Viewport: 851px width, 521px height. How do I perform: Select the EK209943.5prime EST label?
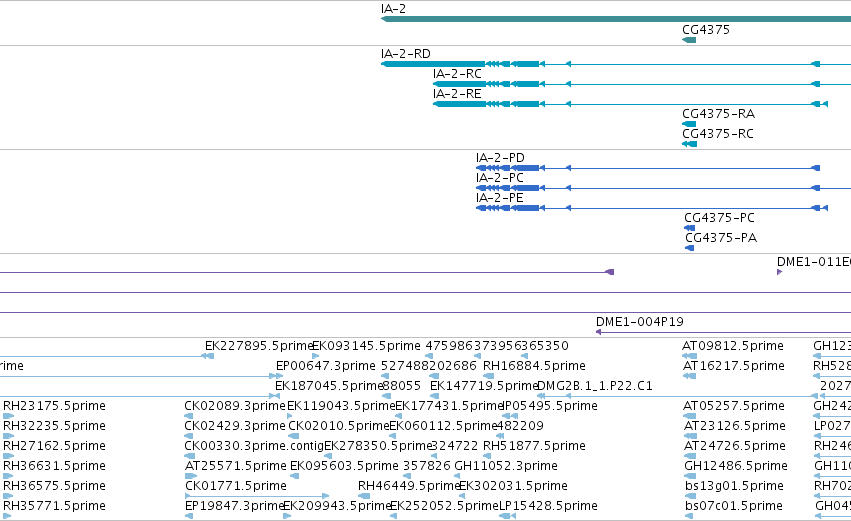[337, 507]
